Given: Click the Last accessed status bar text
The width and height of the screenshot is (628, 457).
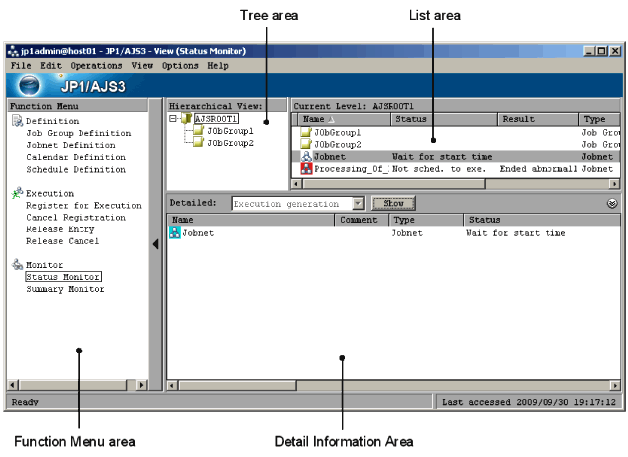Looking at the screenshot, I should click(x=529, y=402).
